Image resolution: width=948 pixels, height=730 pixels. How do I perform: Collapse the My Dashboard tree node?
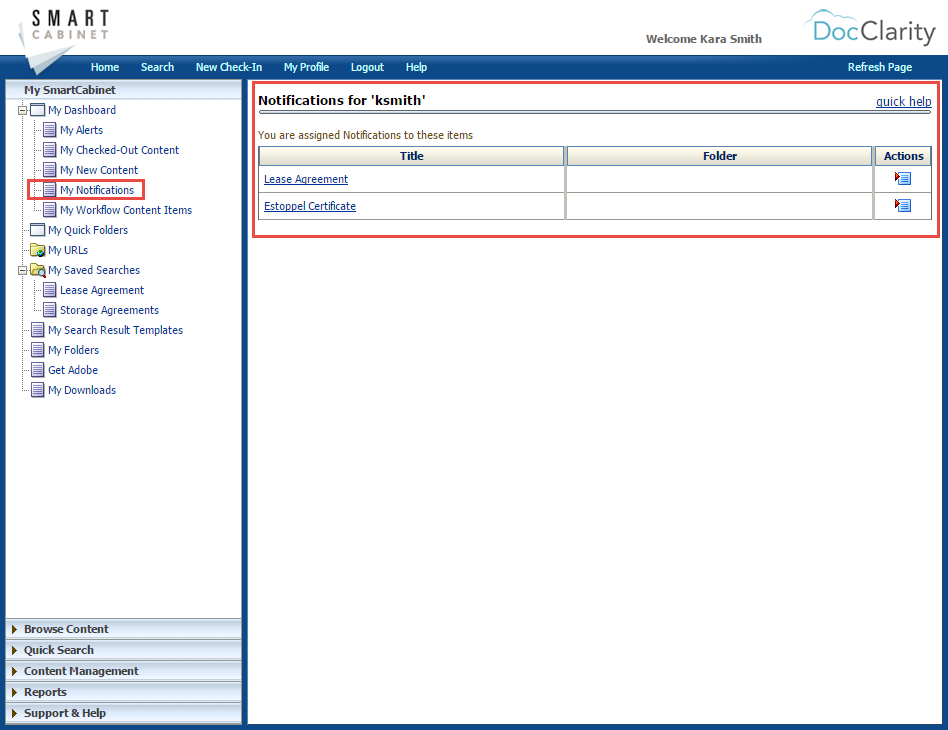(22, 110)
